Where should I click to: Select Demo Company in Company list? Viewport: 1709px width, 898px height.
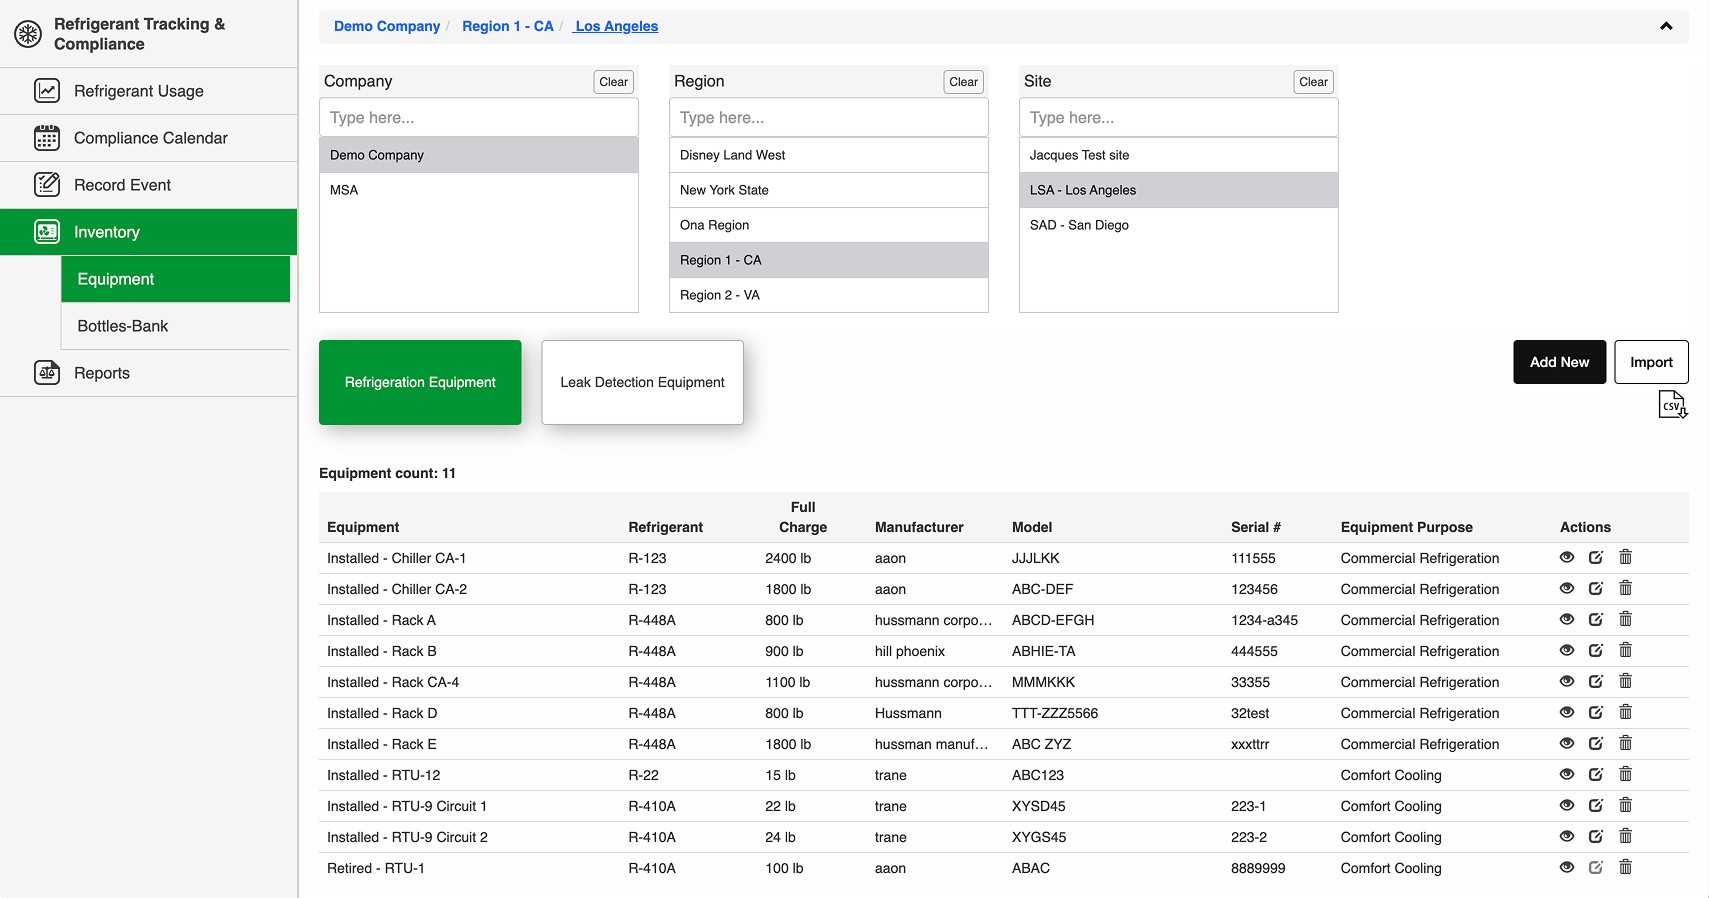(479, 155)
